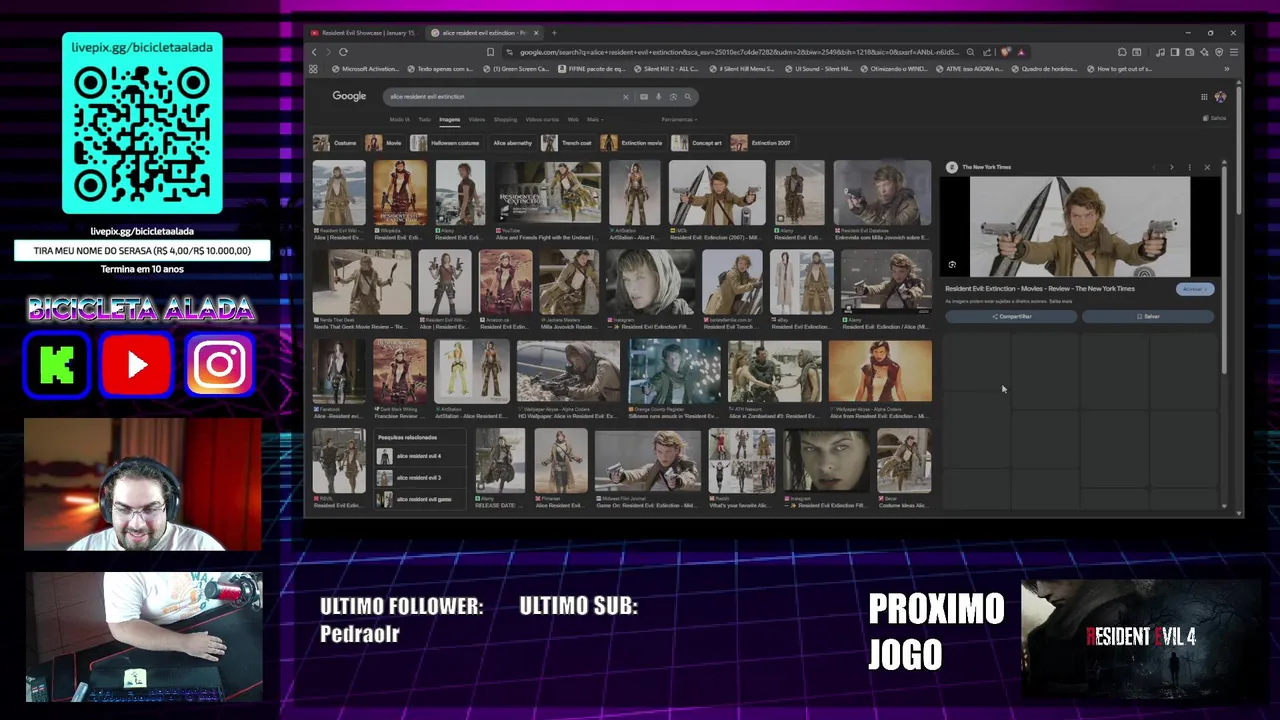The height and width of the screenshot is (720, 1280).
Task: Open the music note playlist icon
Action: point(1160,52)
